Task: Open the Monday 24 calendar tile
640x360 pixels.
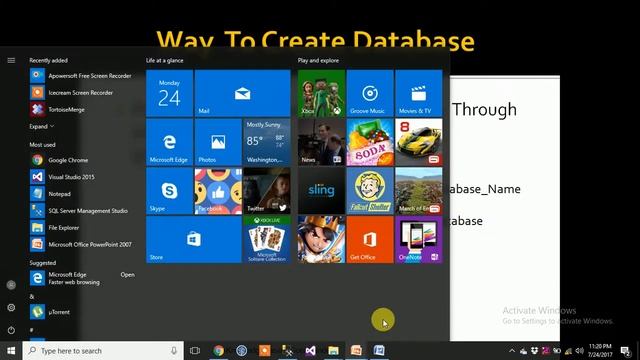Action: click(x=169, y=93)
